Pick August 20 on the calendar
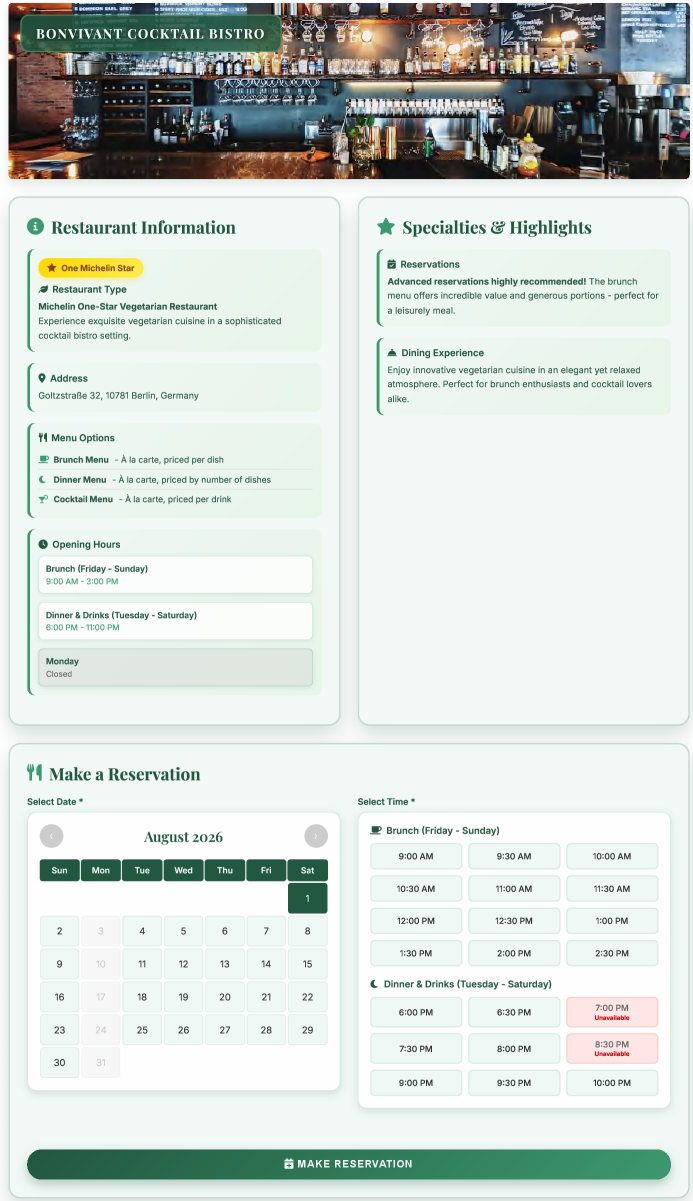This screenshot has width=693, height=1201. point(225,997)
